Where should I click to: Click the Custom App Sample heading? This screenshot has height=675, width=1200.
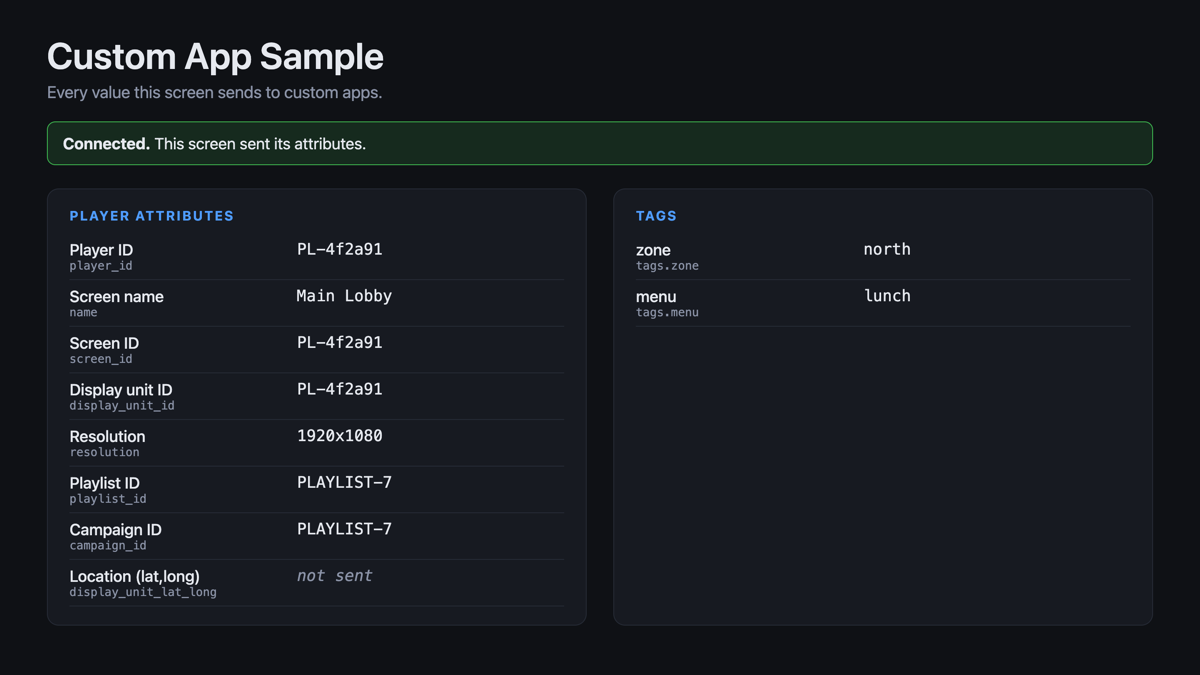click(x=215, y=57)
